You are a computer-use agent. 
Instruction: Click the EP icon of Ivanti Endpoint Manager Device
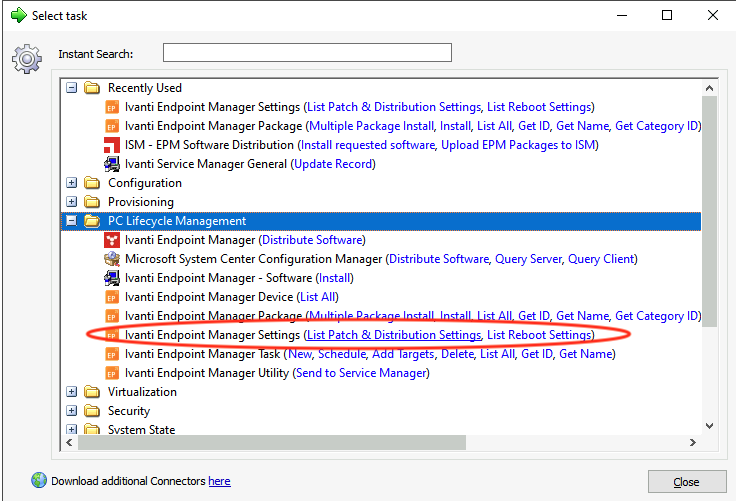click(112, 297)
